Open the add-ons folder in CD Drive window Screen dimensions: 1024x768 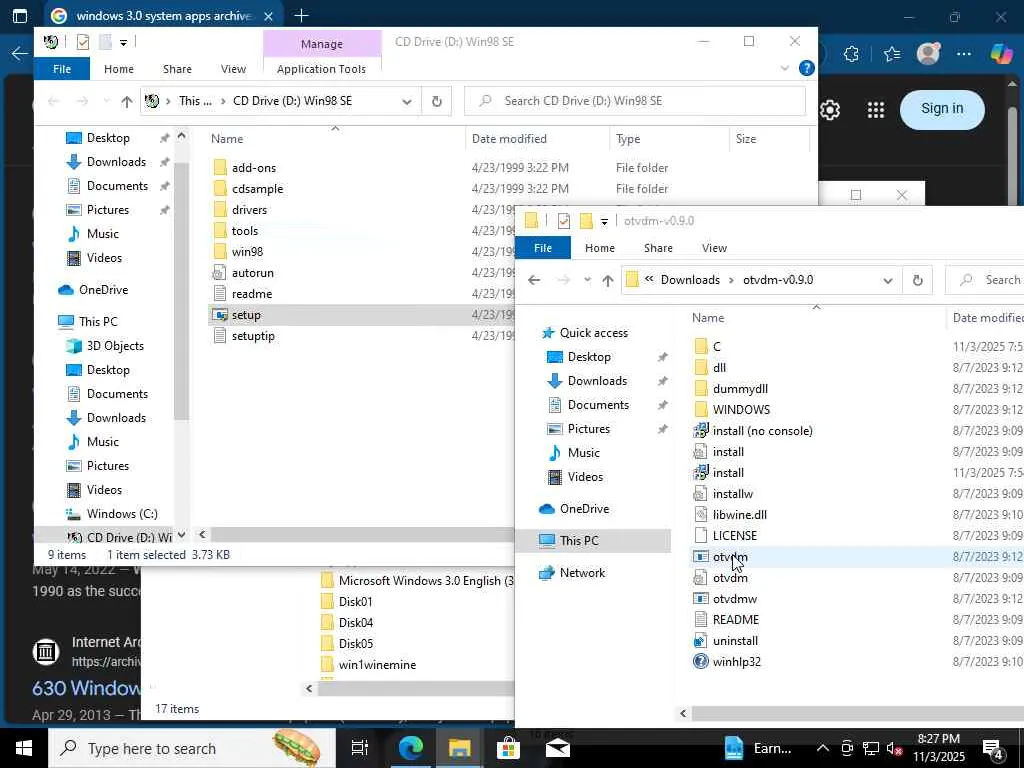(x=253, y=168)
